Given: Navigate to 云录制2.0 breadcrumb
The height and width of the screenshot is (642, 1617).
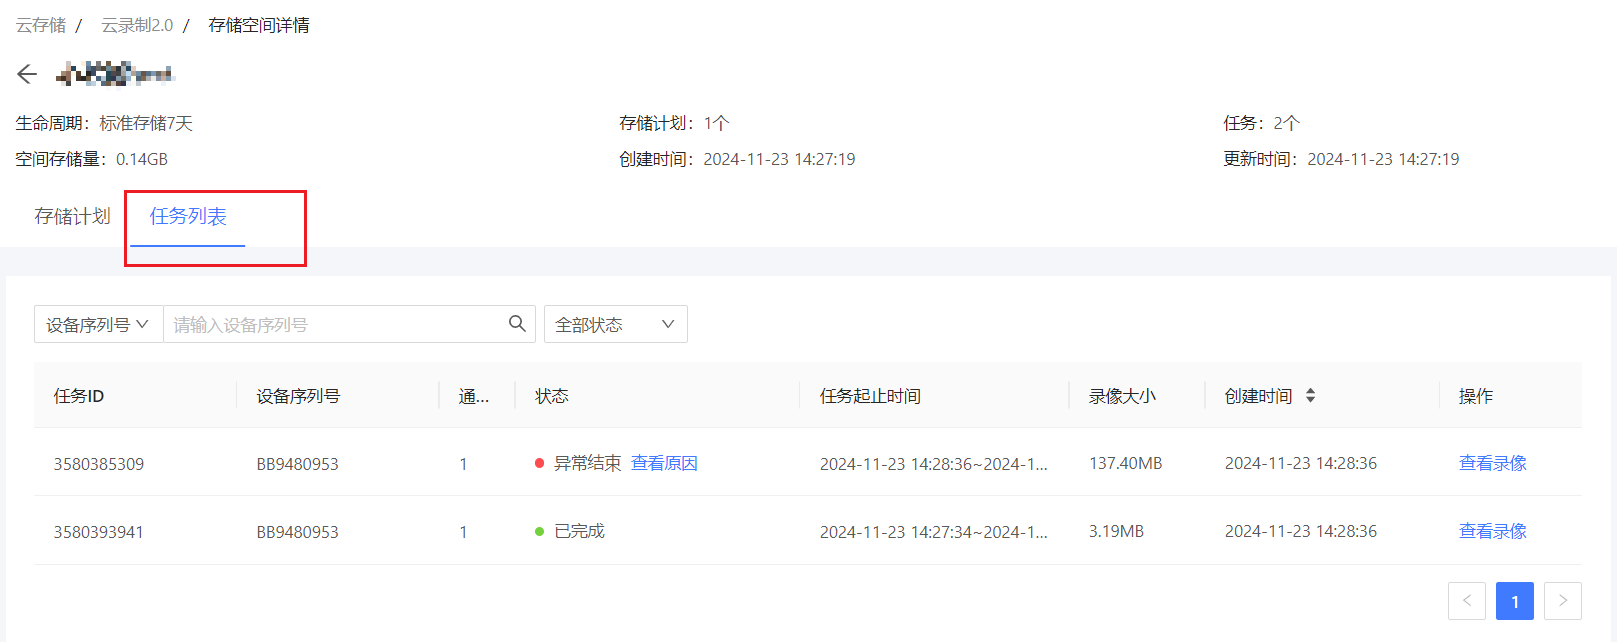Looking at the screenshot, I should [x=137, y=25].
